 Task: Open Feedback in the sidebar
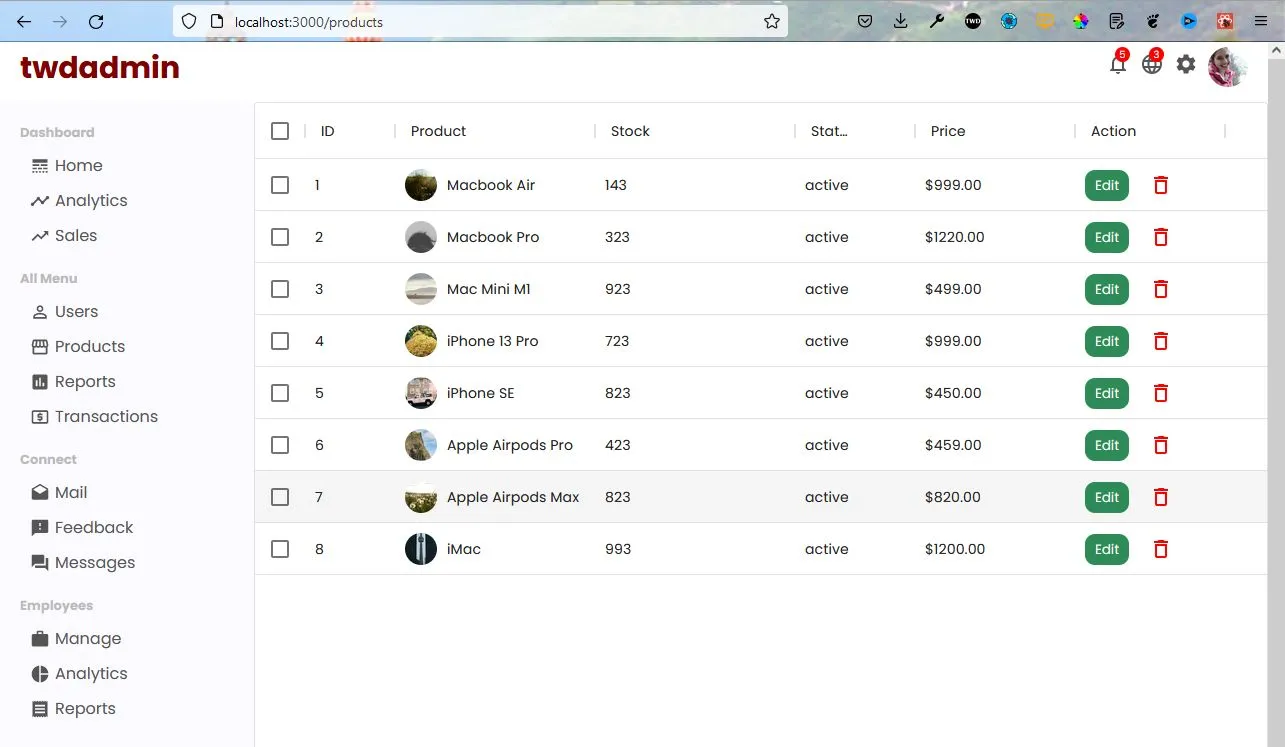point(82,528)
